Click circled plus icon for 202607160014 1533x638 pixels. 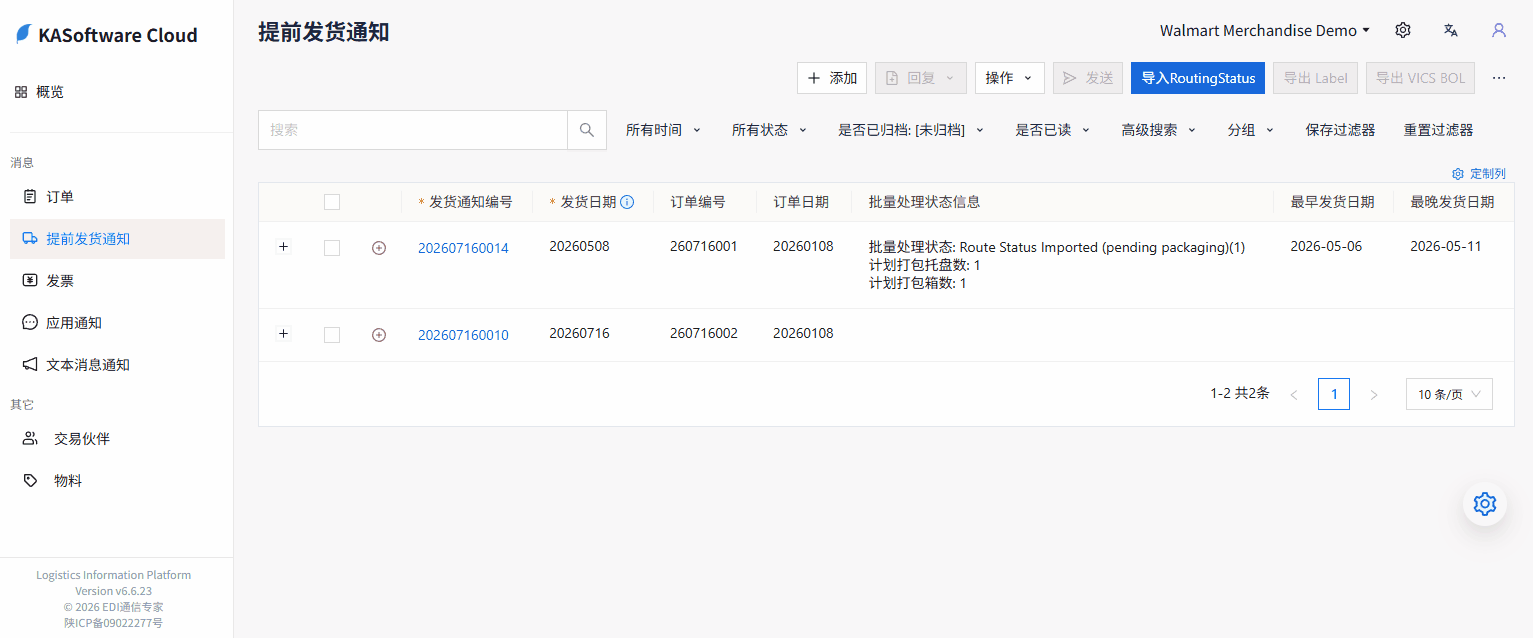[379, 248]
